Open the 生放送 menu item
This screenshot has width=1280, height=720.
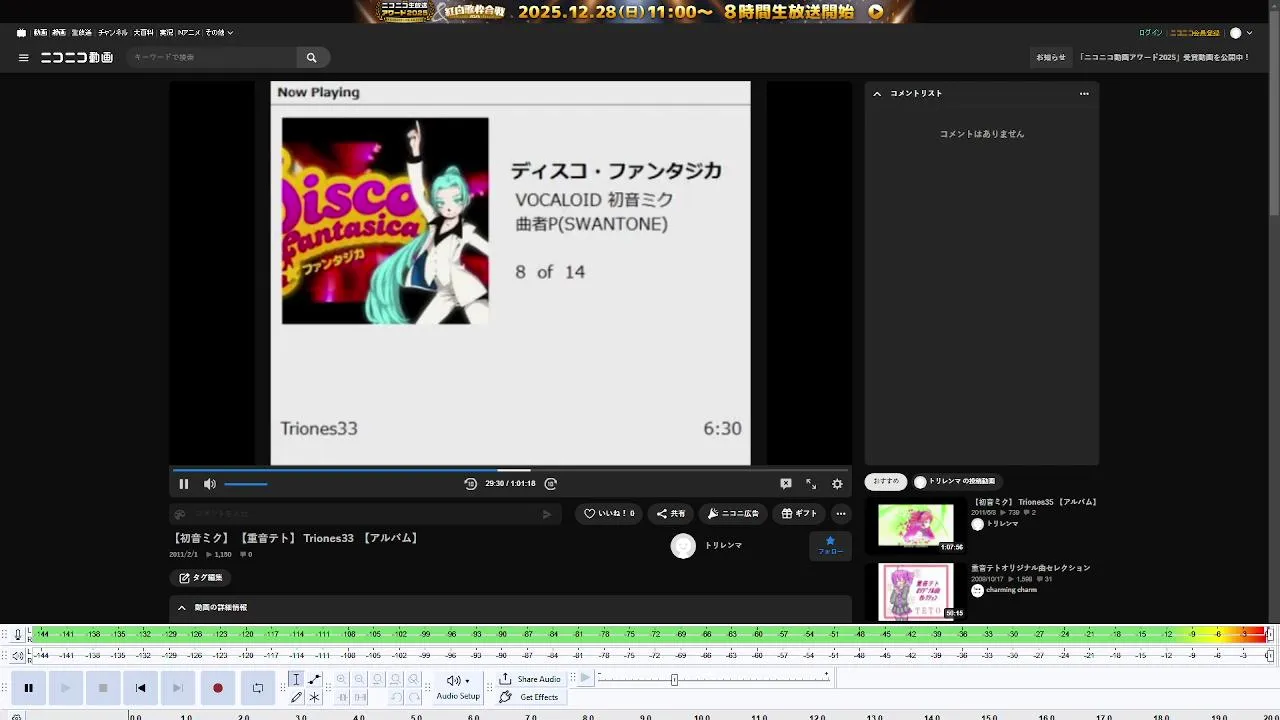click(81, 33)
